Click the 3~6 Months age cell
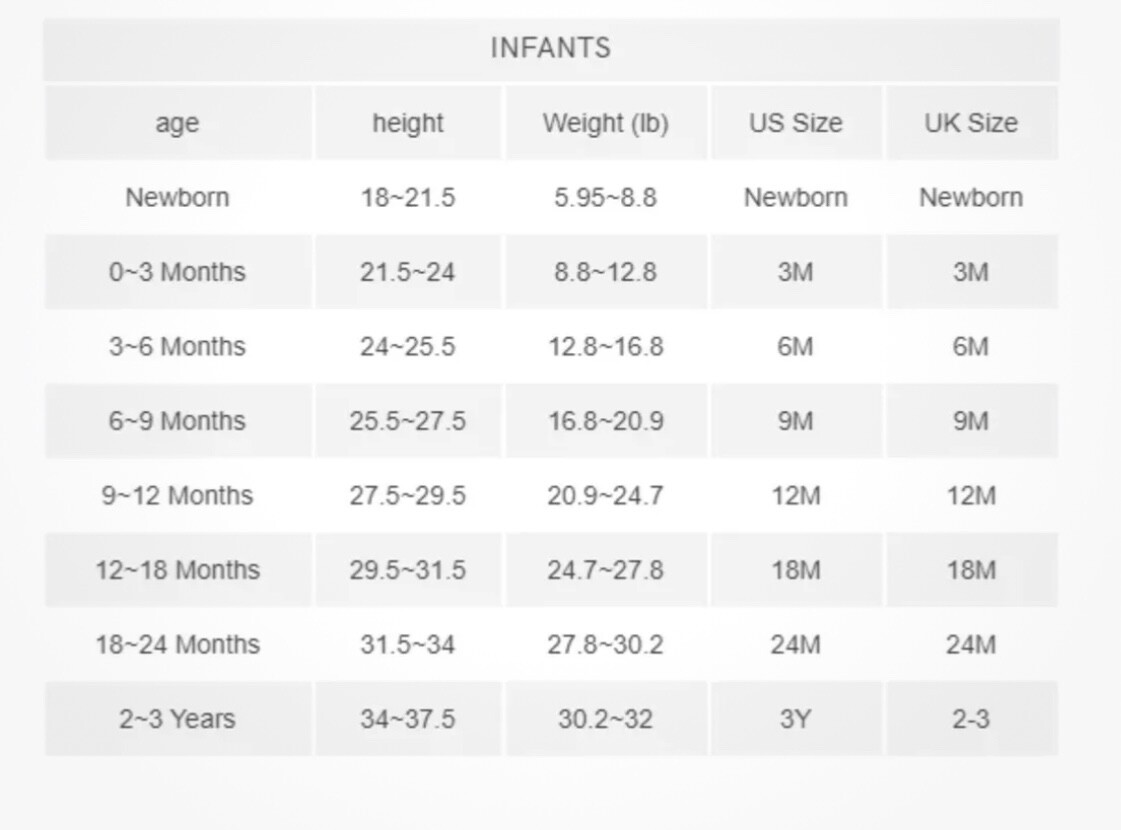The image size is (1121, 830). (x=177, y=346)
